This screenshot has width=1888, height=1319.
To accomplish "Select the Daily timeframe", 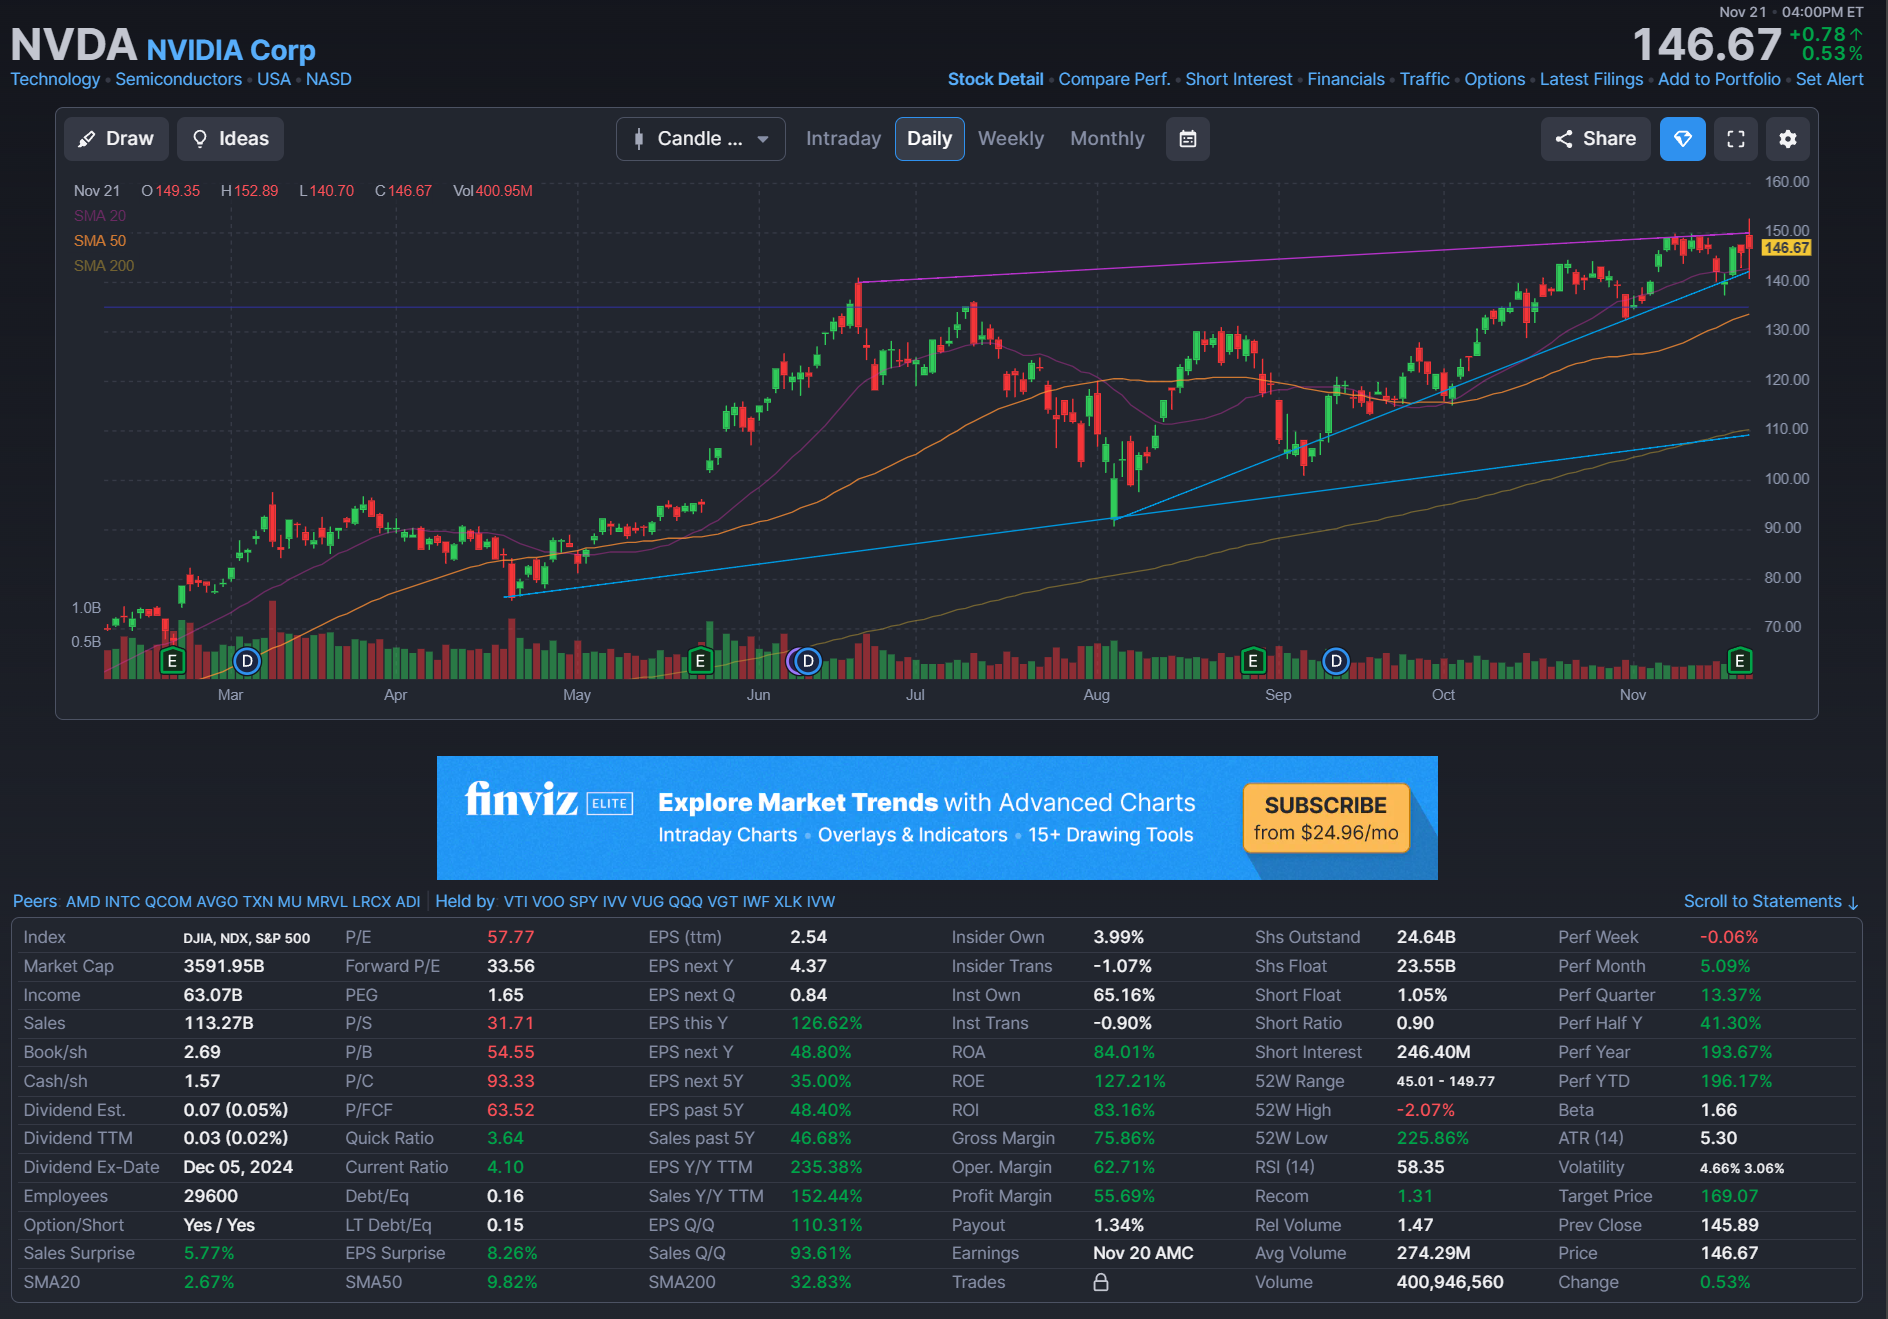I will [929, 139].
